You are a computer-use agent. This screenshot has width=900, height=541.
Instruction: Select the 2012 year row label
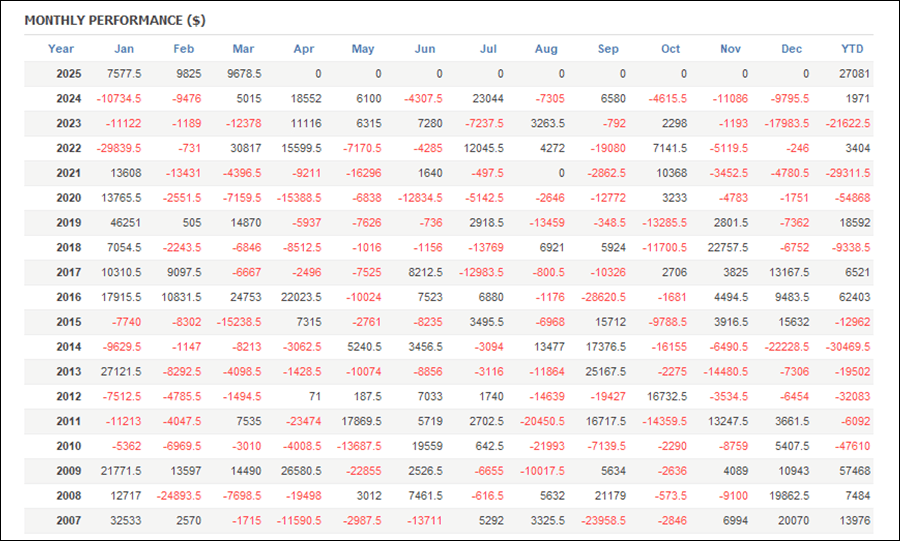69,396
